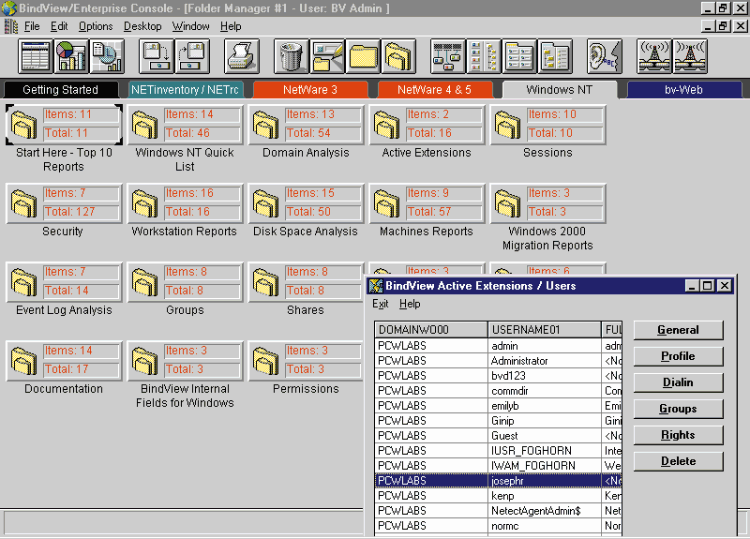750x539 pixels.
Task: Click the Dialin button
Action: 678,383
